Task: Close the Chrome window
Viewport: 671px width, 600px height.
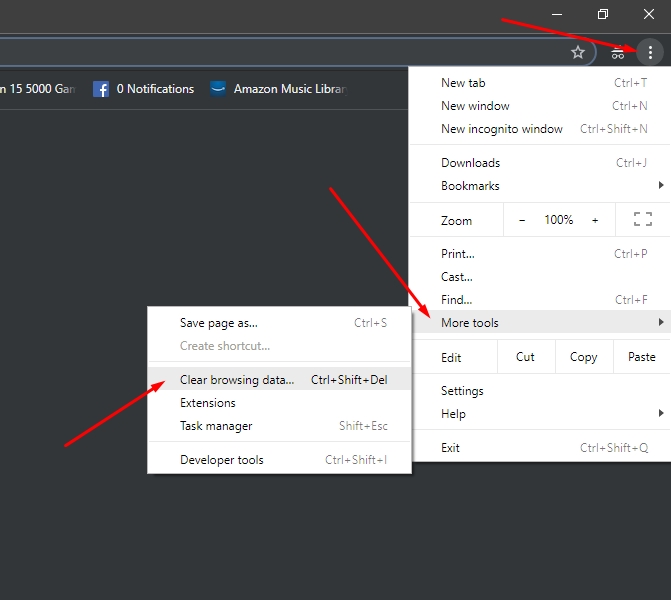Action: (648, 14)
